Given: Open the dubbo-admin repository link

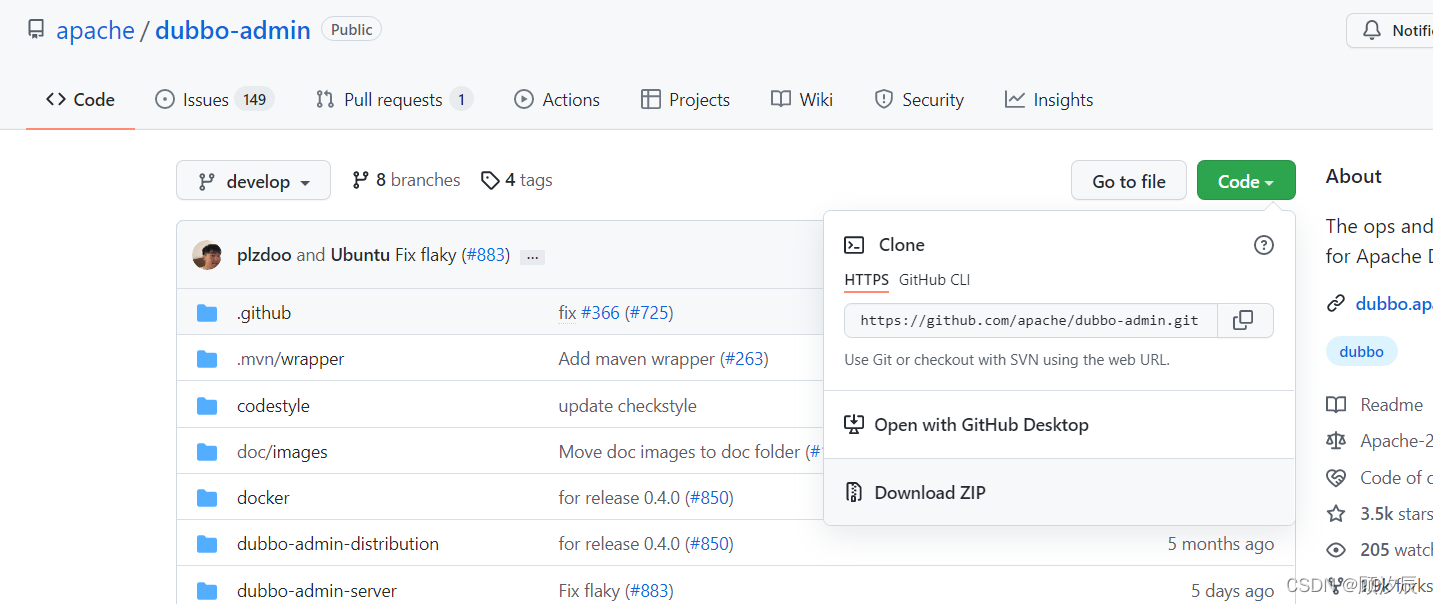Looking at the screenshot, I should pos(235,30).
